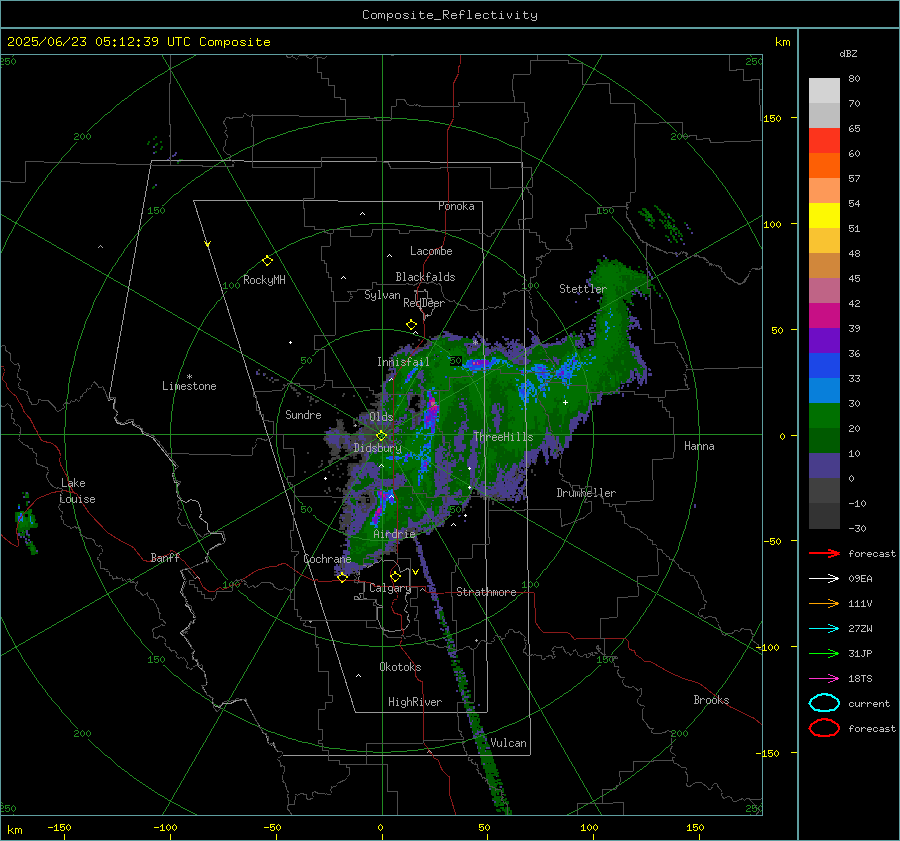Click the white plus marker east of ThreeHills
The image size is (900, 841).
coord(565,402)
